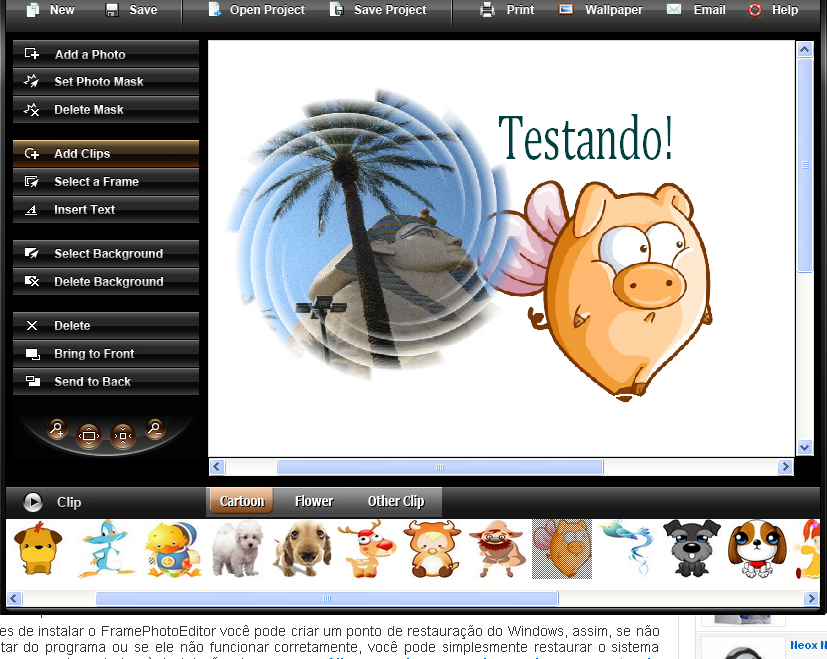Select the blue bird cartoon clip
Screen dimensions: 827x659
(105, 549)
